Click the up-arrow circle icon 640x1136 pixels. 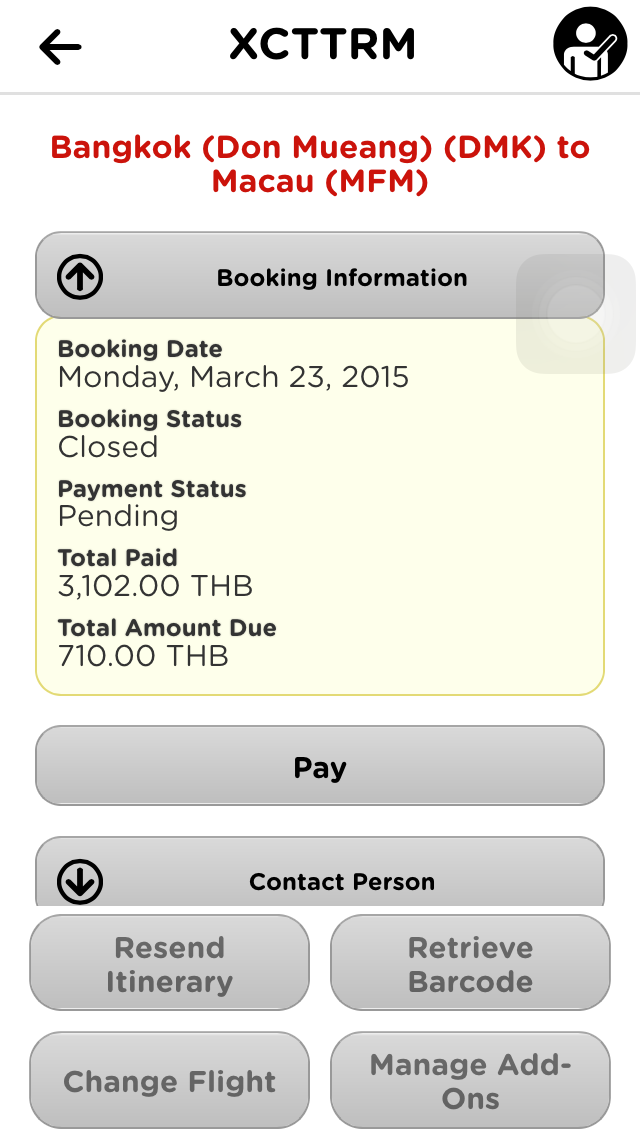tap(80, 277)
